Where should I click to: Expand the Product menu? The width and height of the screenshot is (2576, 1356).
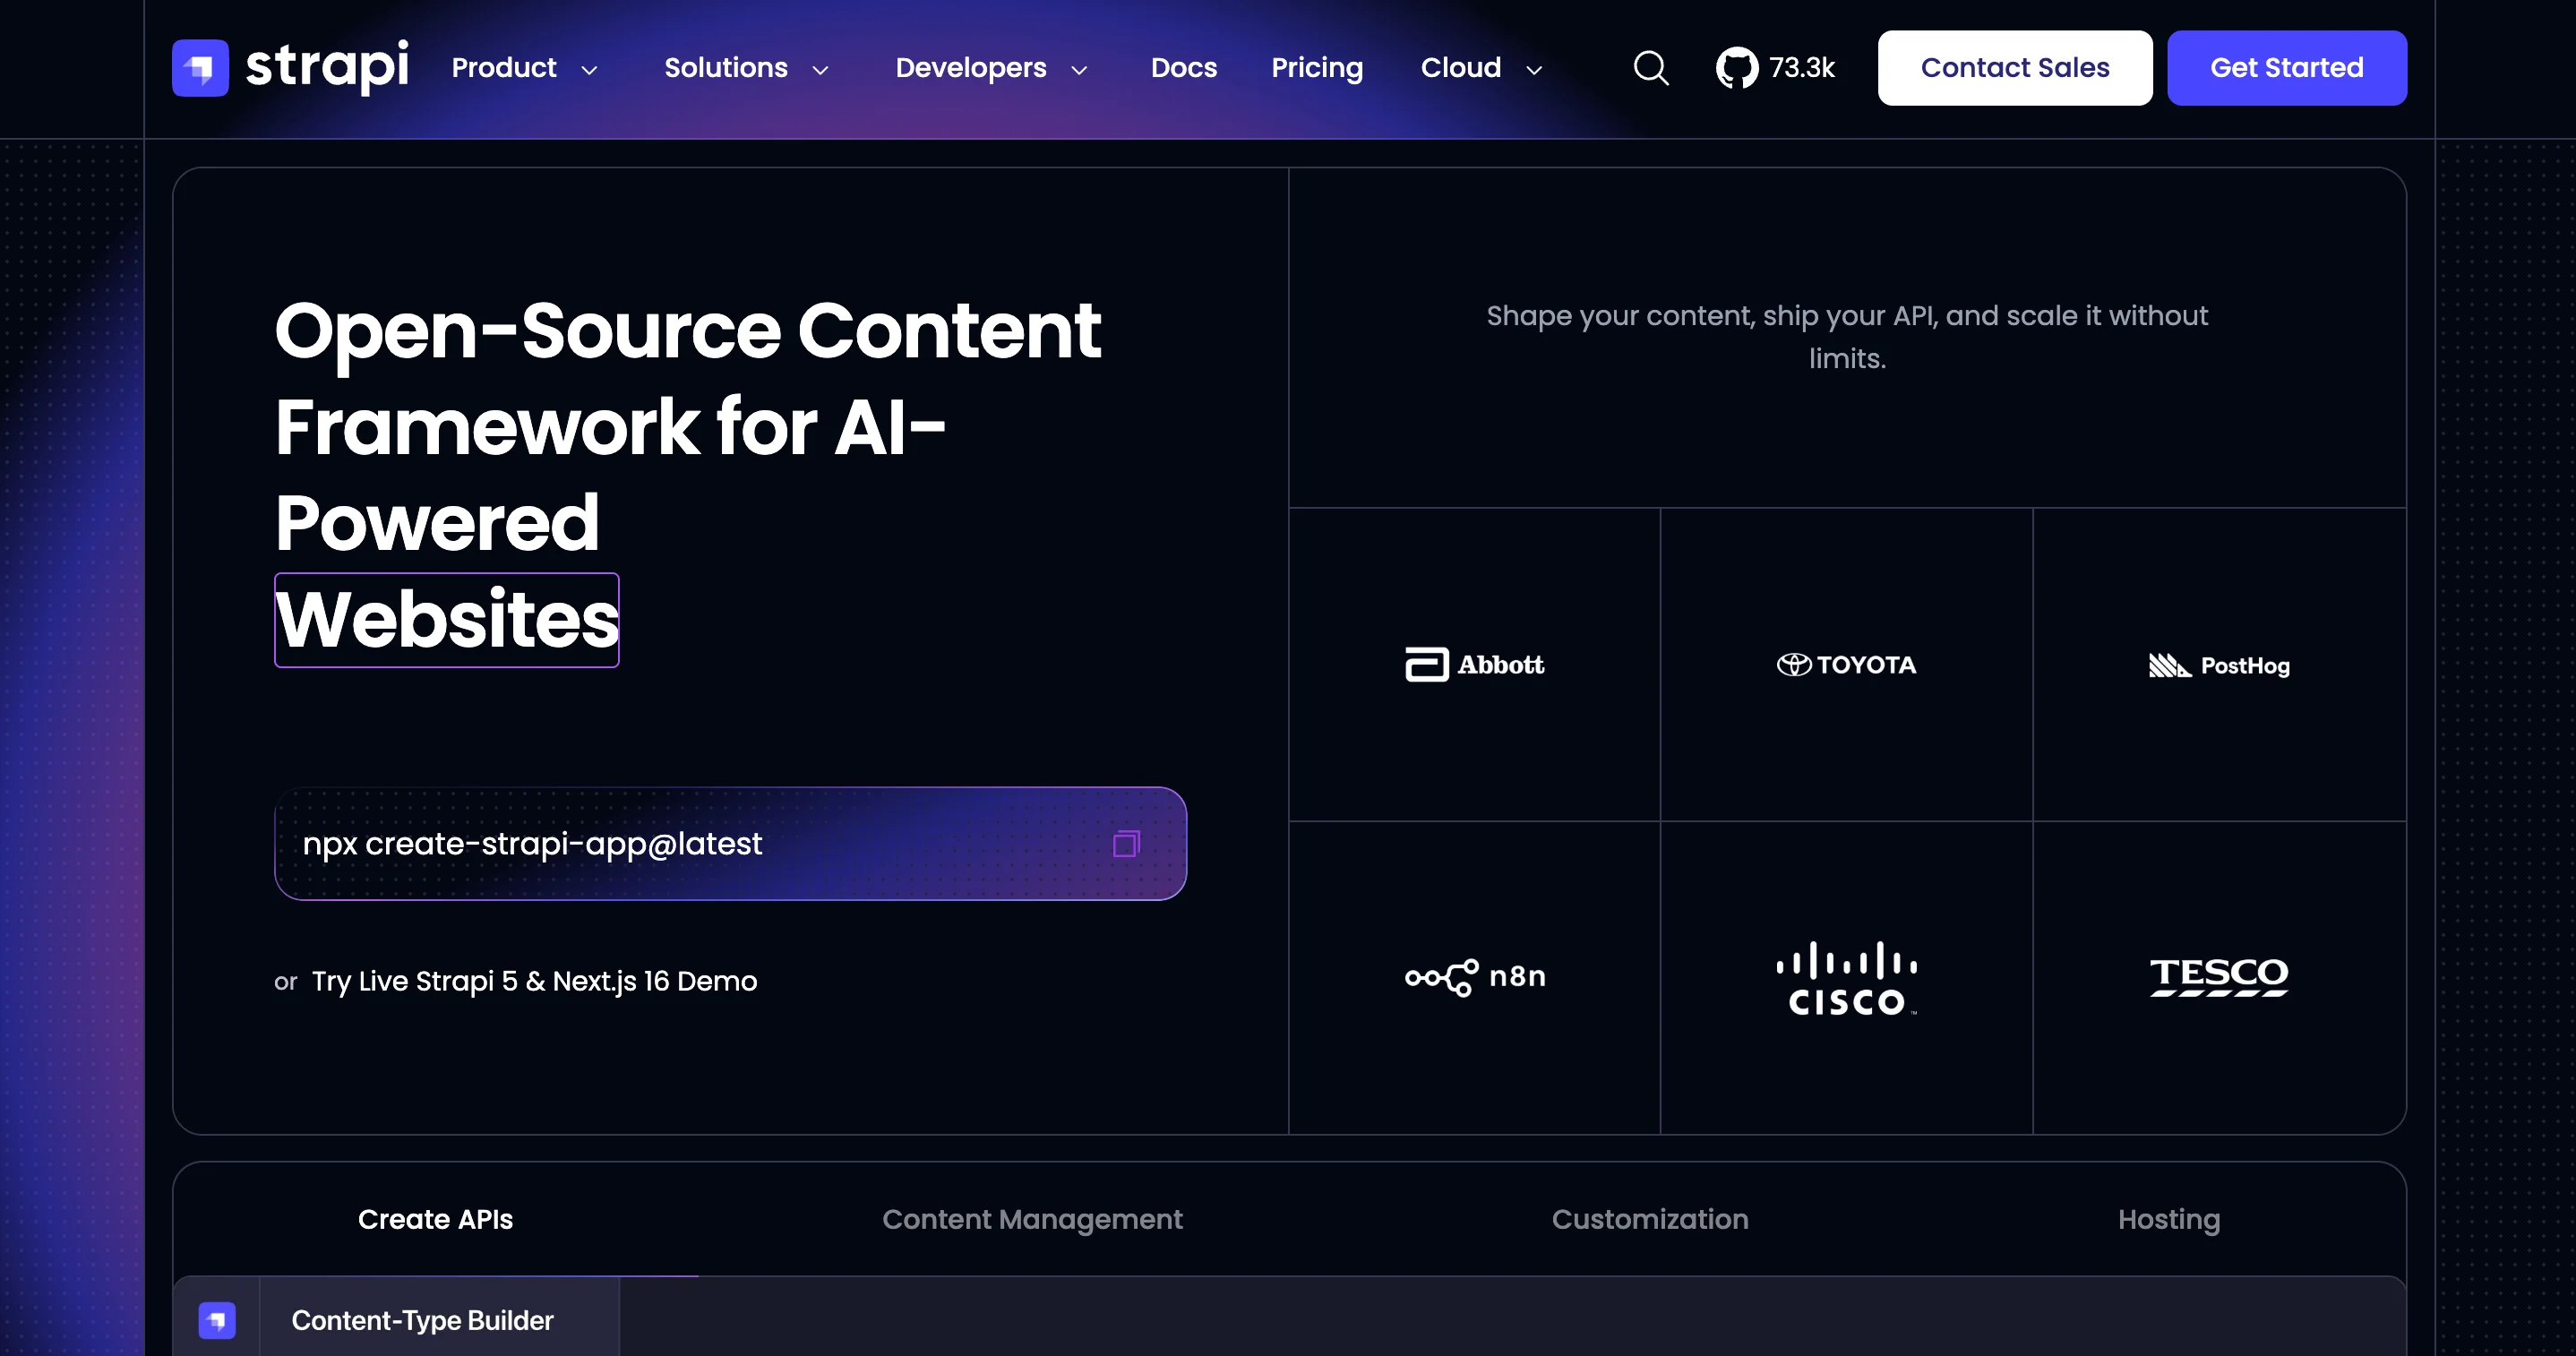tap(525, 68)
